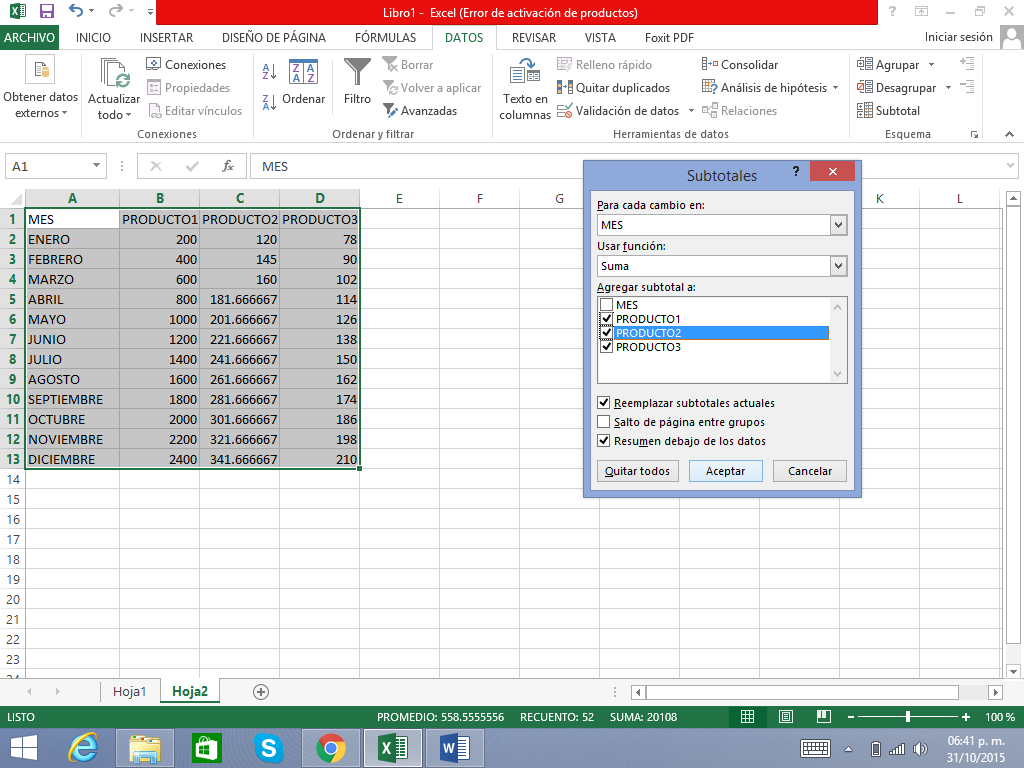Click Actualizar todo refresh icon
The image size is (1024, 768).
114,74
